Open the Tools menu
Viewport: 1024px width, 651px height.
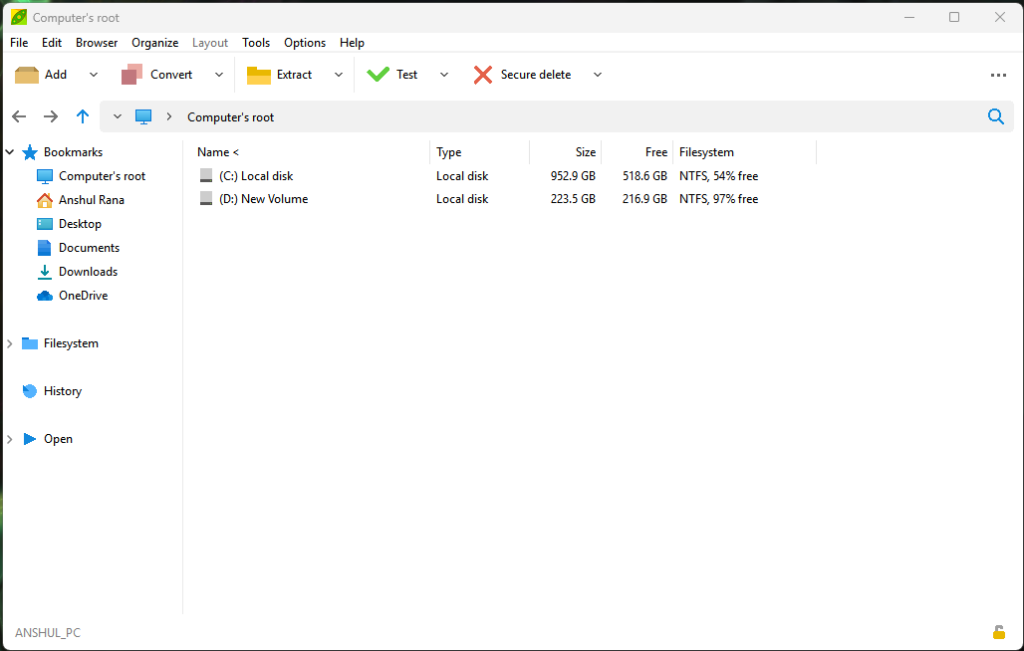pyautogui.click(x=256, y=42)
